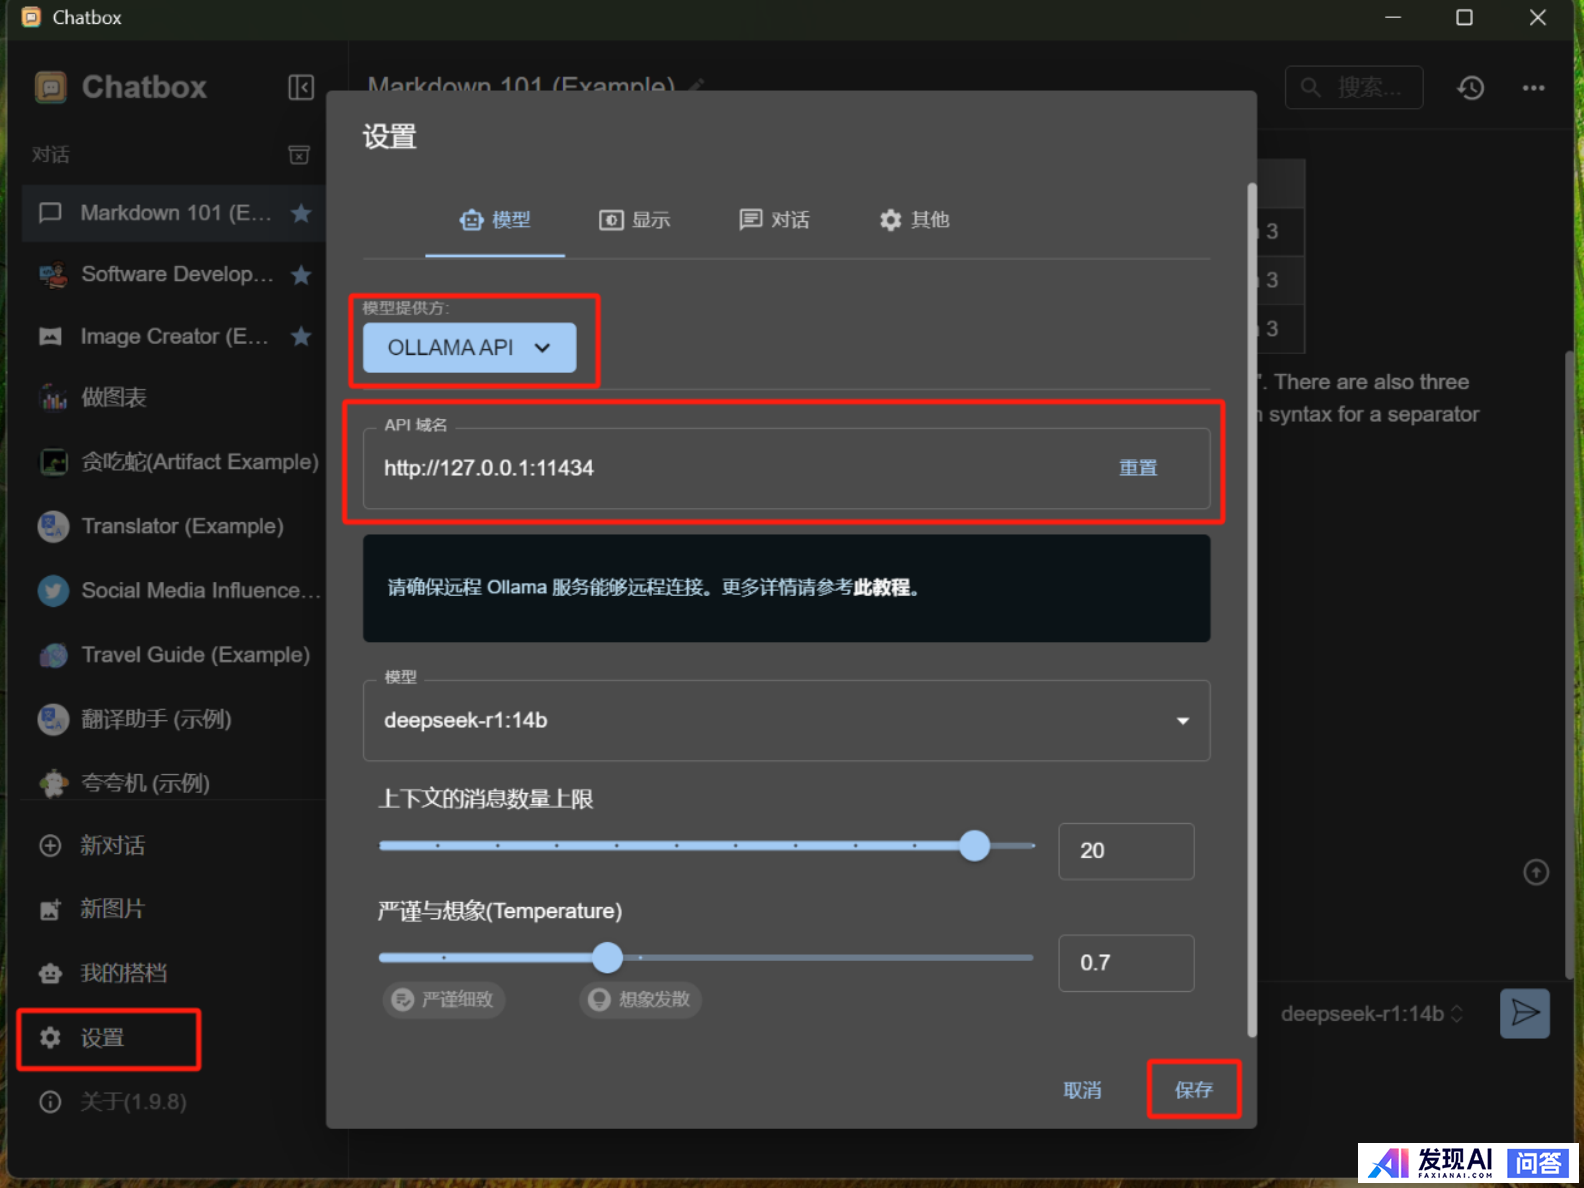The image size is (1584, 1188).
Task: Click the archive conversations icon beside 对话
Action: click(299, 155)
